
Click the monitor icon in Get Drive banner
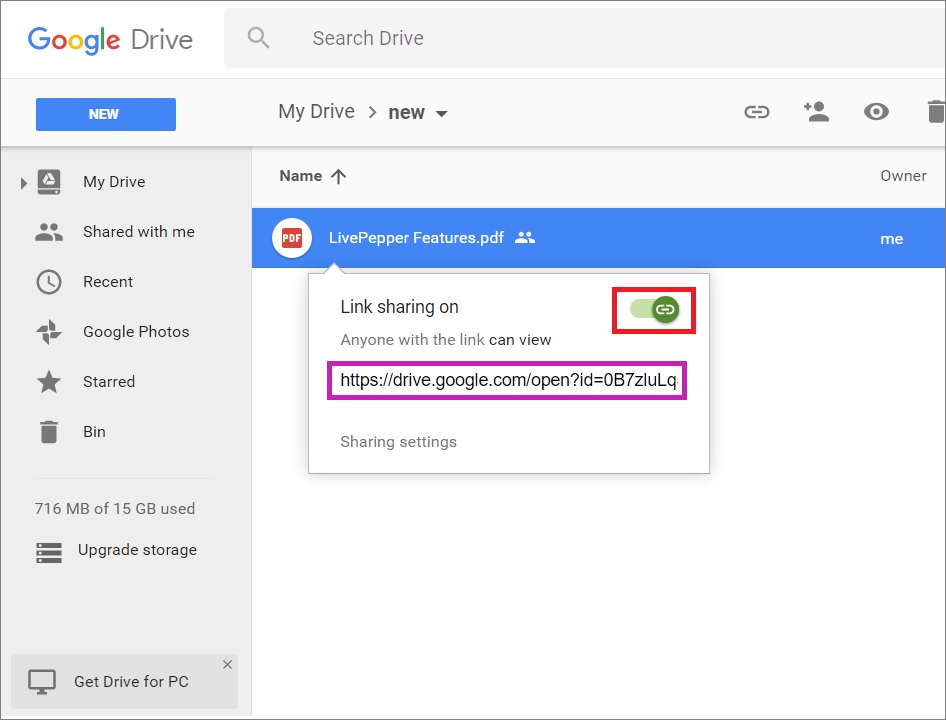(42, 682)
